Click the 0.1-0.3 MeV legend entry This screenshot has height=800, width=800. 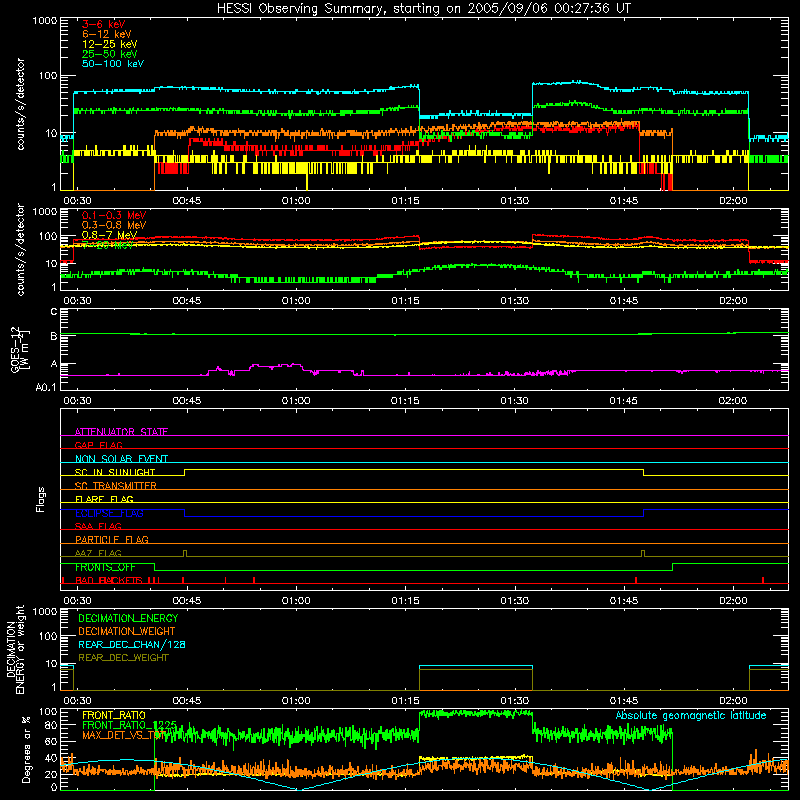pyautogui.click(x=114, y=215)
